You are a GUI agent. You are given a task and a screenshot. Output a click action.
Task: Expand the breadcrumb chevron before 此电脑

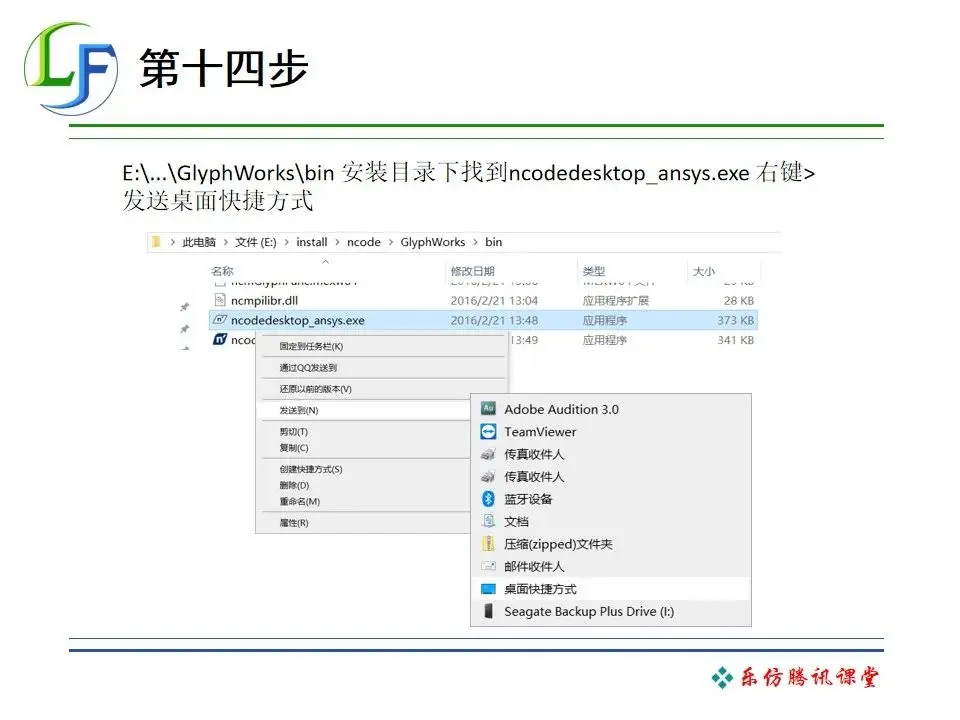click(173, 242)
